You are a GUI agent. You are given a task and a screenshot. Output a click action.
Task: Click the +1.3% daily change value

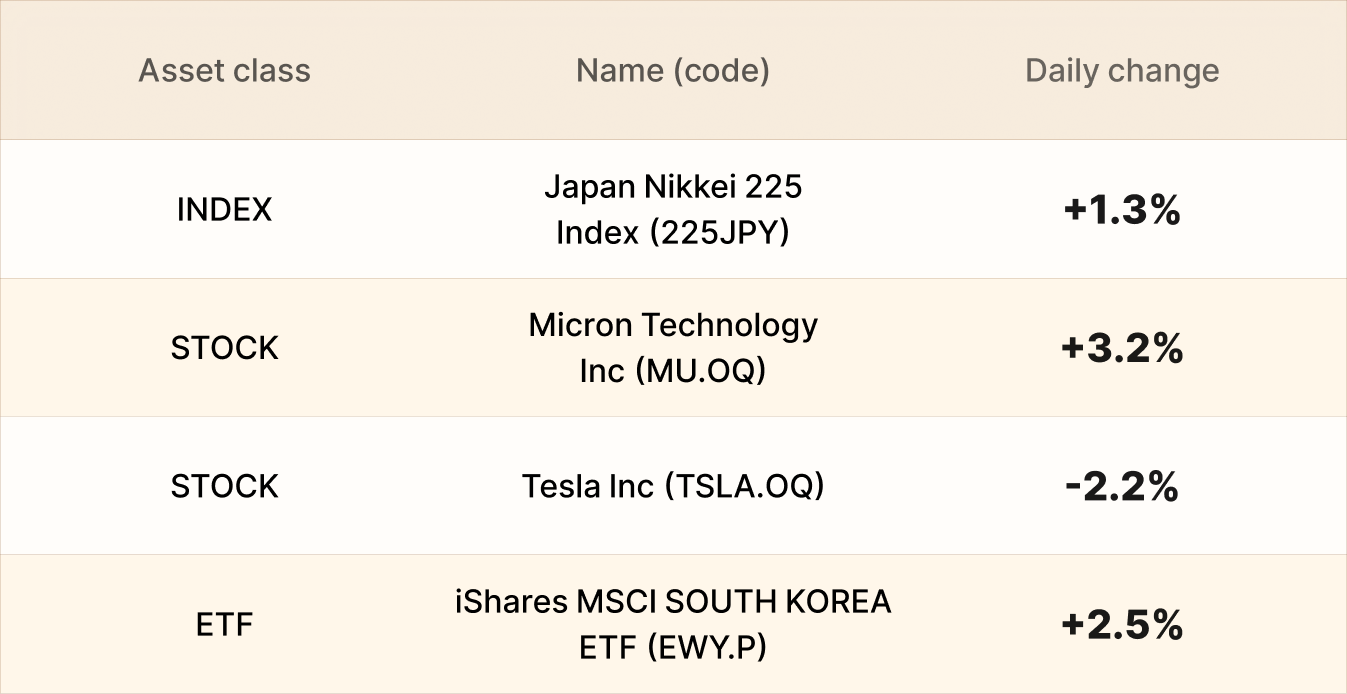1122,211
